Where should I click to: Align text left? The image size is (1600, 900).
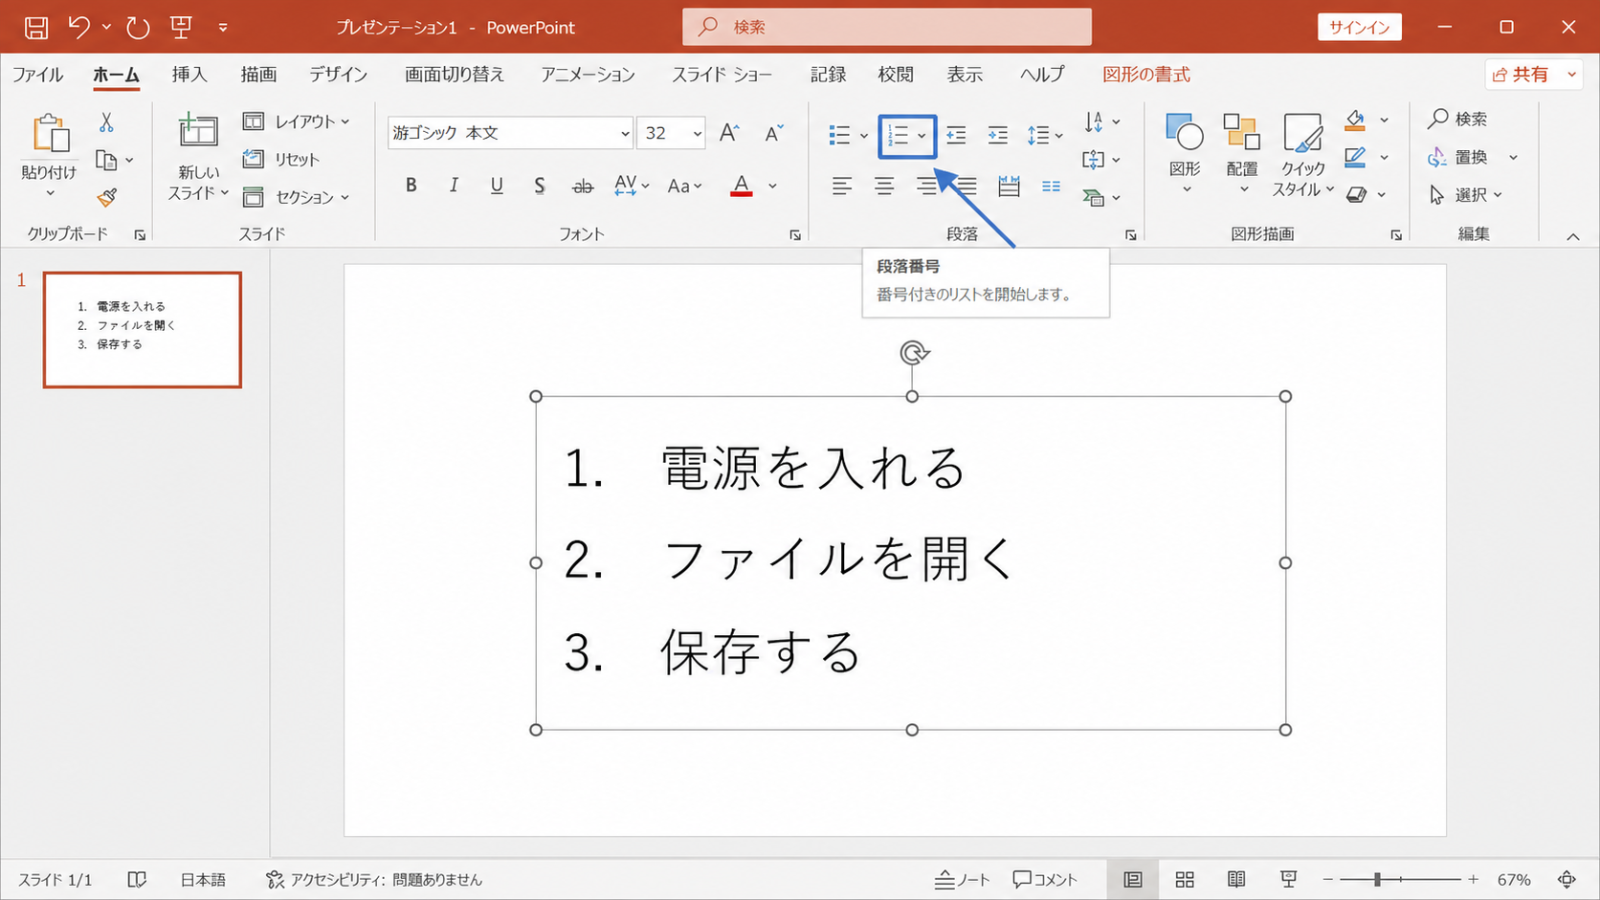click(x=842, y=186)
